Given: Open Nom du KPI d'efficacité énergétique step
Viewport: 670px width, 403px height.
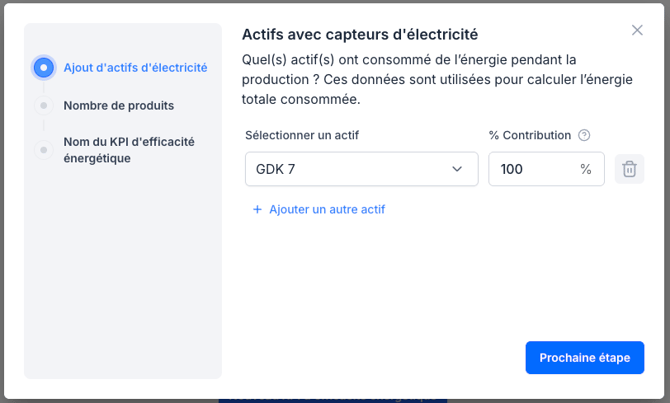Looking at the screenshot, I should pyautogui.click(x=128, y=150).
